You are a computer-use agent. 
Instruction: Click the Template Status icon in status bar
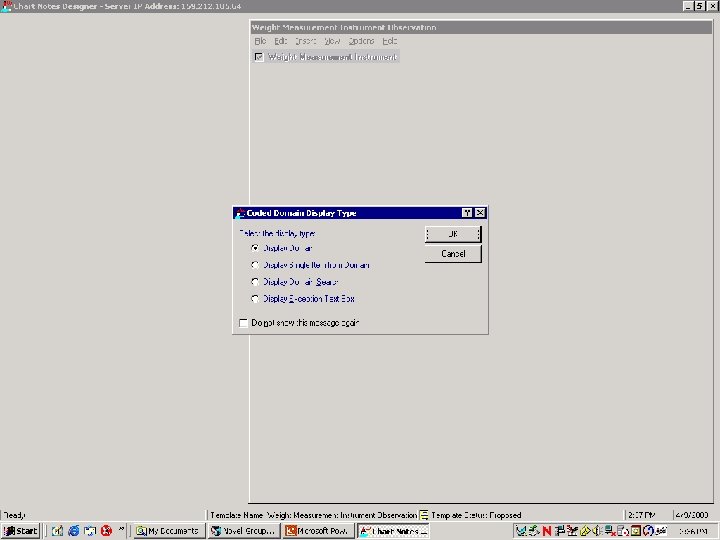coord(424,515)
